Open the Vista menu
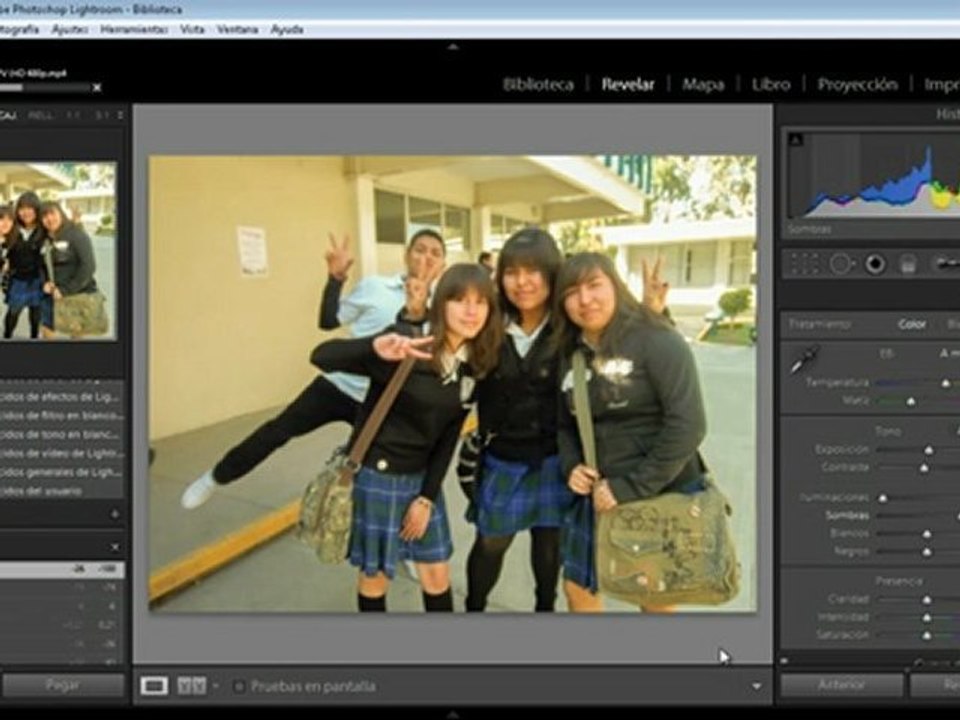 pos(192,29)
